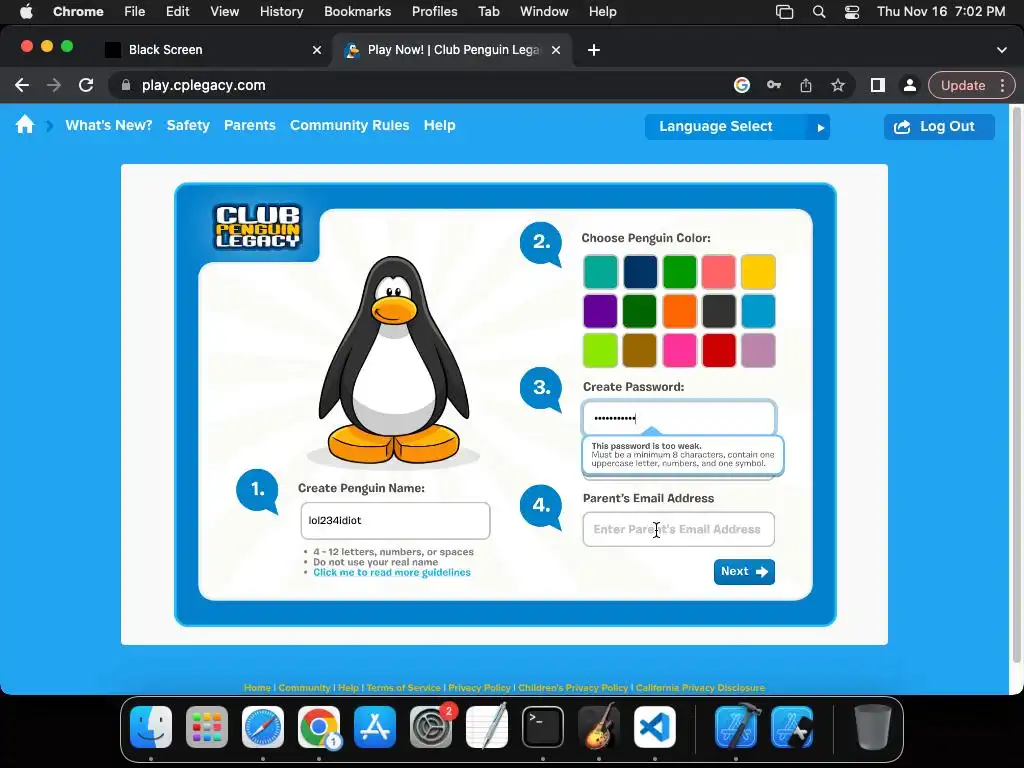Open the tab search chevron in Chrome
This screenshot has height=768, width=1024.
pyautogui.click(x=1002, y=50)
